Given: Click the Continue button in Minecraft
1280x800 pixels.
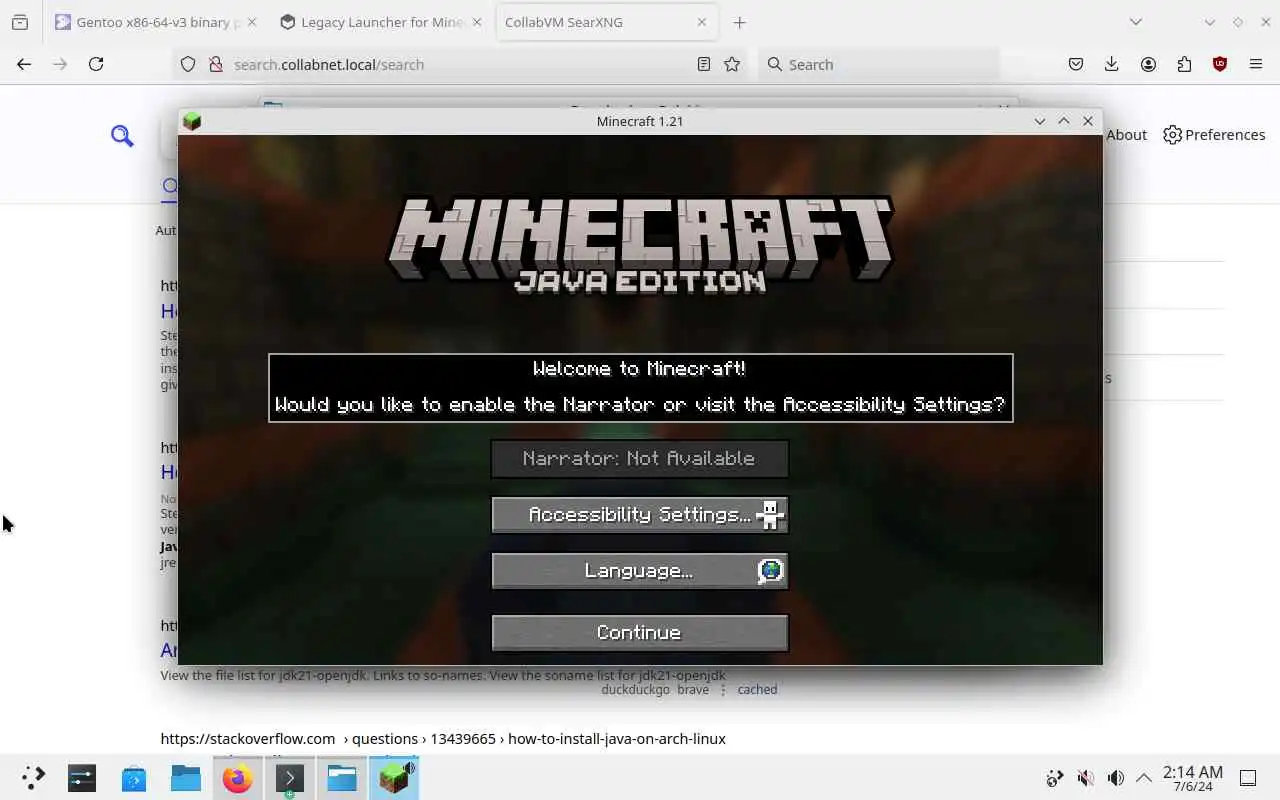Looking at the screenshot, I should [x=640, y=633].
